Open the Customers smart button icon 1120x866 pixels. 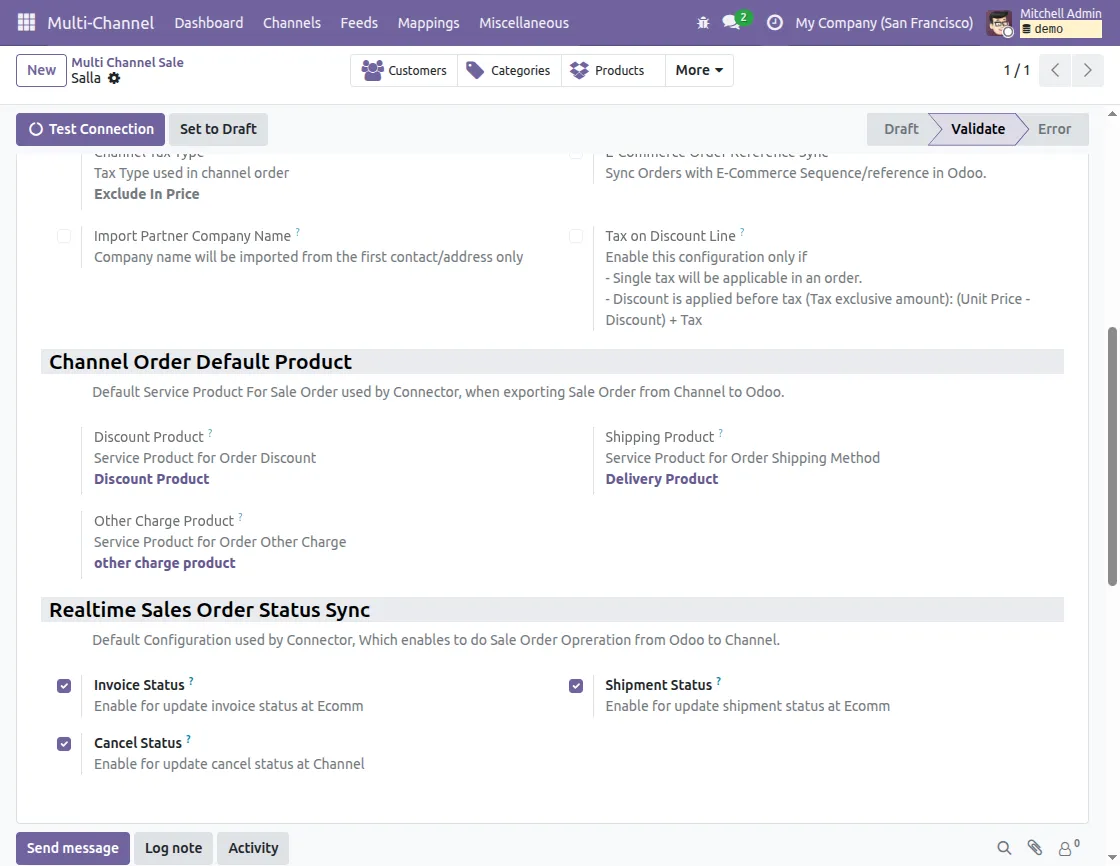click(374, 70)
